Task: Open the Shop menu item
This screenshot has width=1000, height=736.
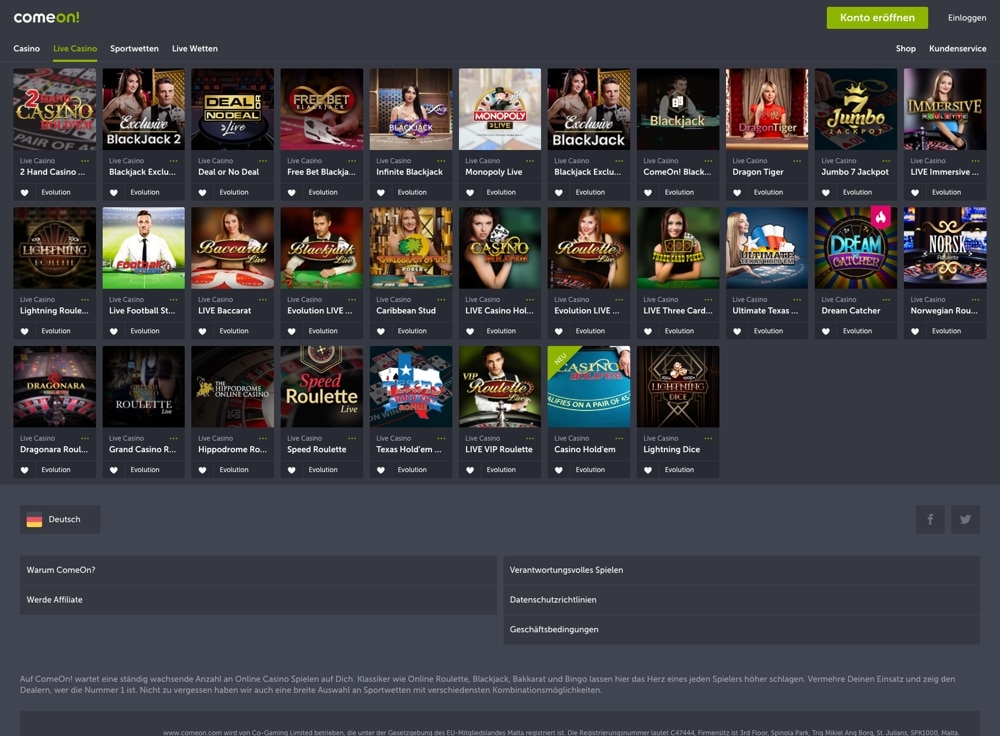Action: [x=906, y=48]
